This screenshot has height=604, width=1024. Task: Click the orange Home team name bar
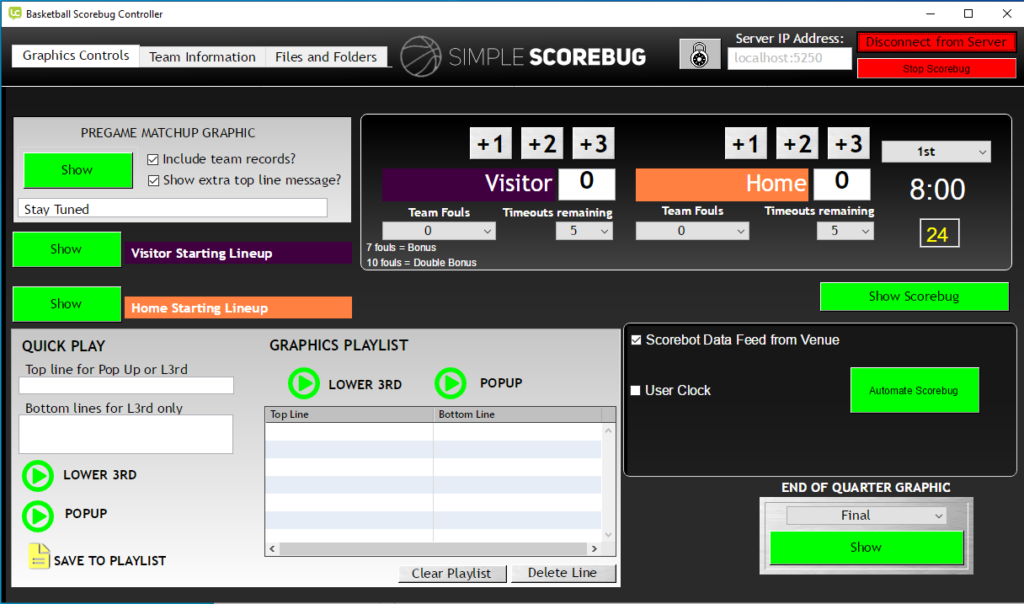point(722,184)
